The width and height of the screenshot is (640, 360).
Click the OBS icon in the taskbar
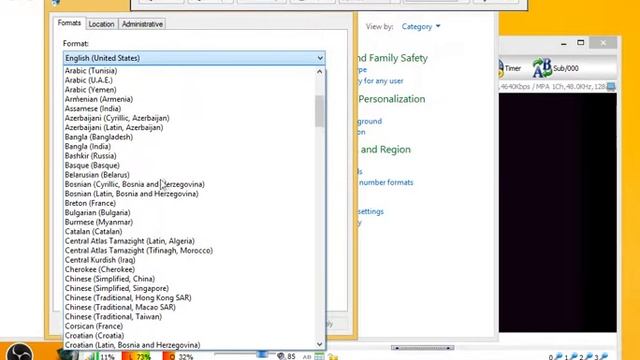click(x=19, y=352)
